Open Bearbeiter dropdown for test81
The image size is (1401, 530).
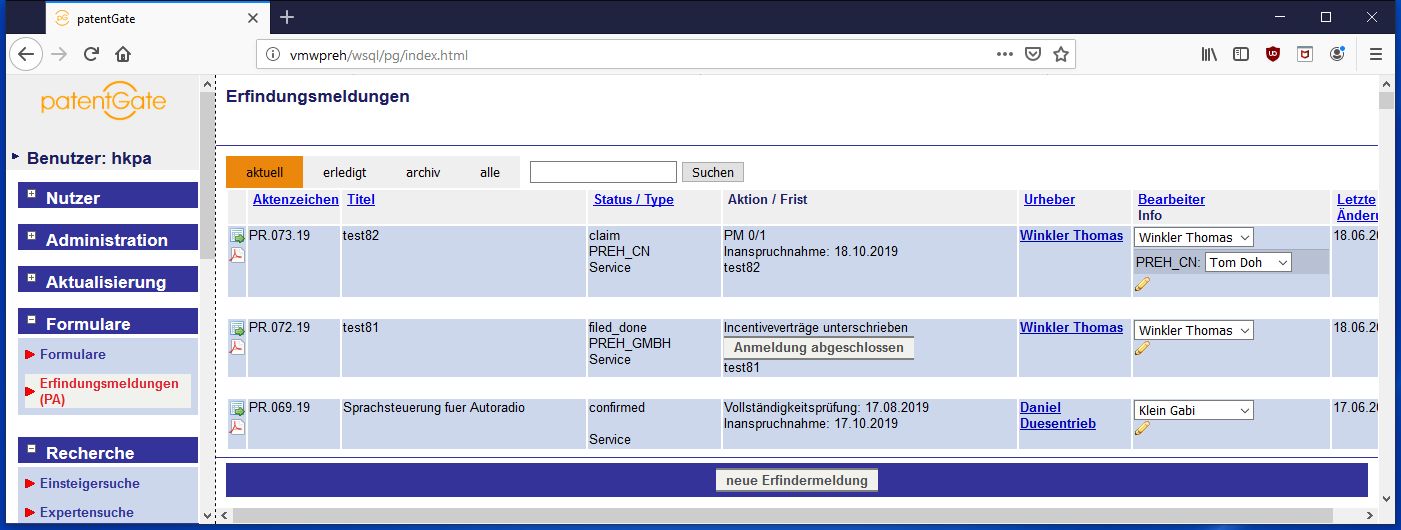pyautogui.click(x=1193, y=330)
